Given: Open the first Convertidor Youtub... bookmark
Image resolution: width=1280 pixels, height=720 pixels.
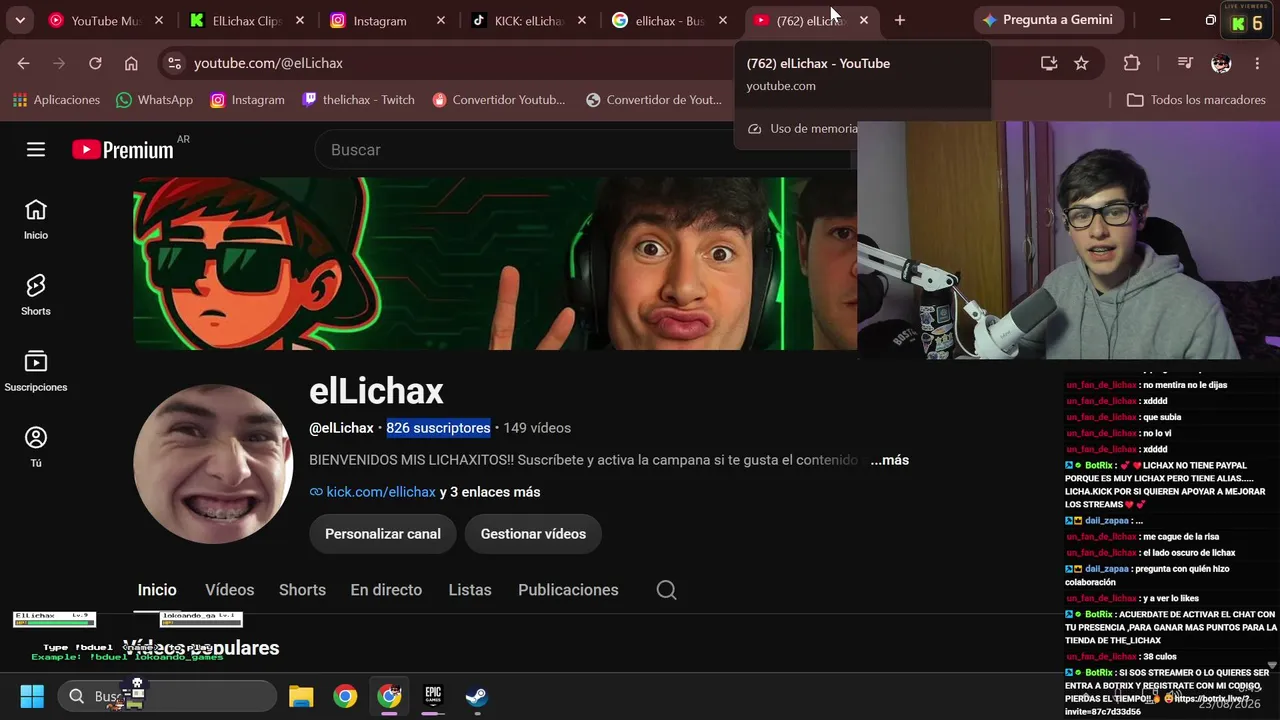Looking at the screenshot, I should pos(498,100).
